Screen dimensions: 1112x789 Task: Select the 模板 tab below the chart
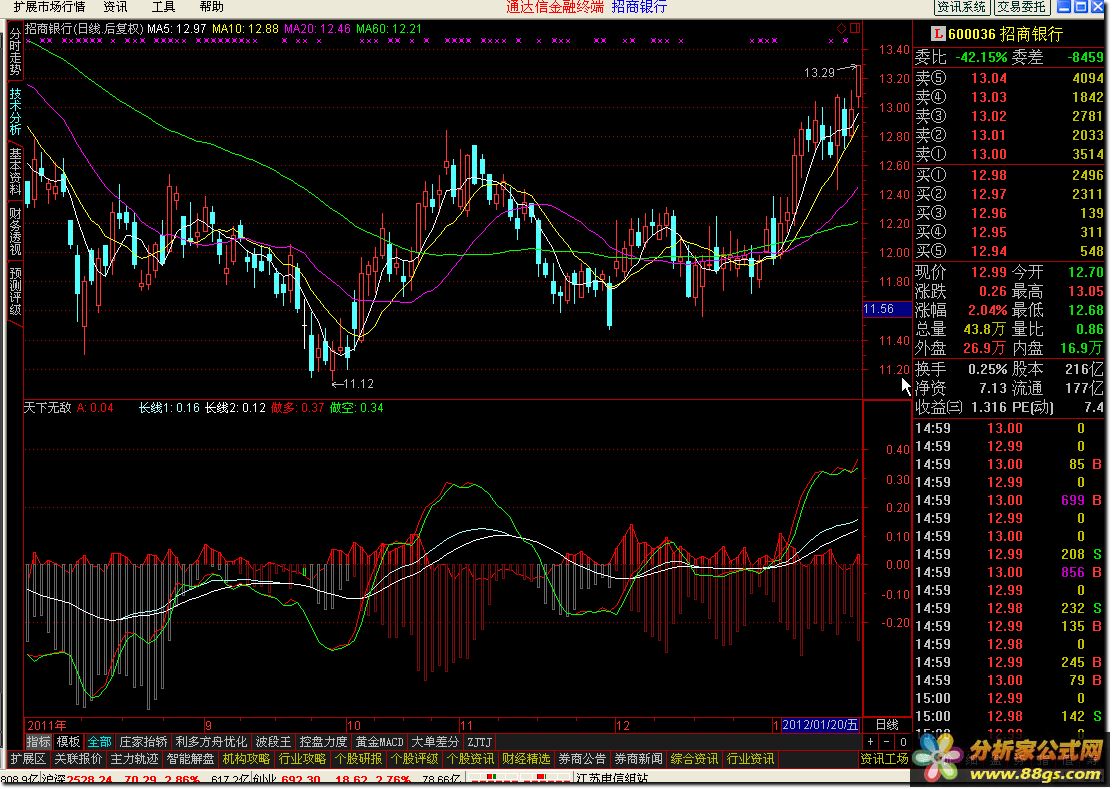pos(68,742)
